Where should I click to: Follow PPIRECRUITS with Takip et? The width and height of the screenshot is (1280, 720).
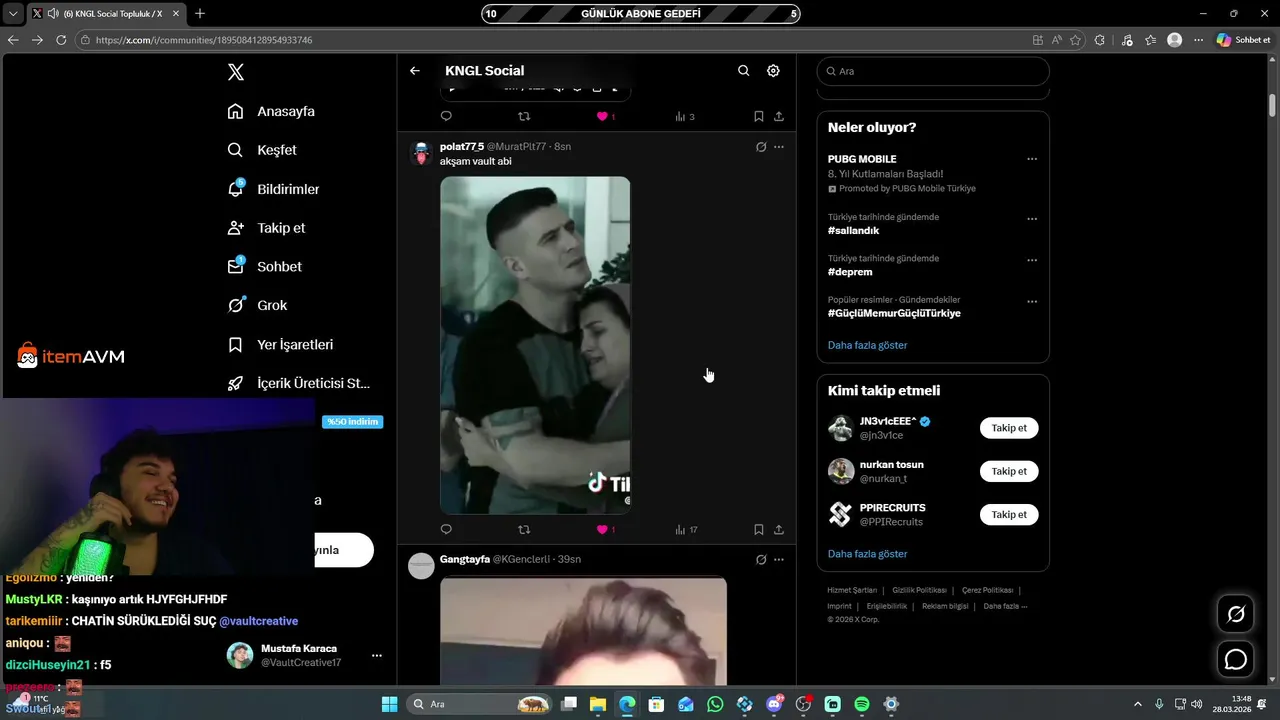point(1009,514)
